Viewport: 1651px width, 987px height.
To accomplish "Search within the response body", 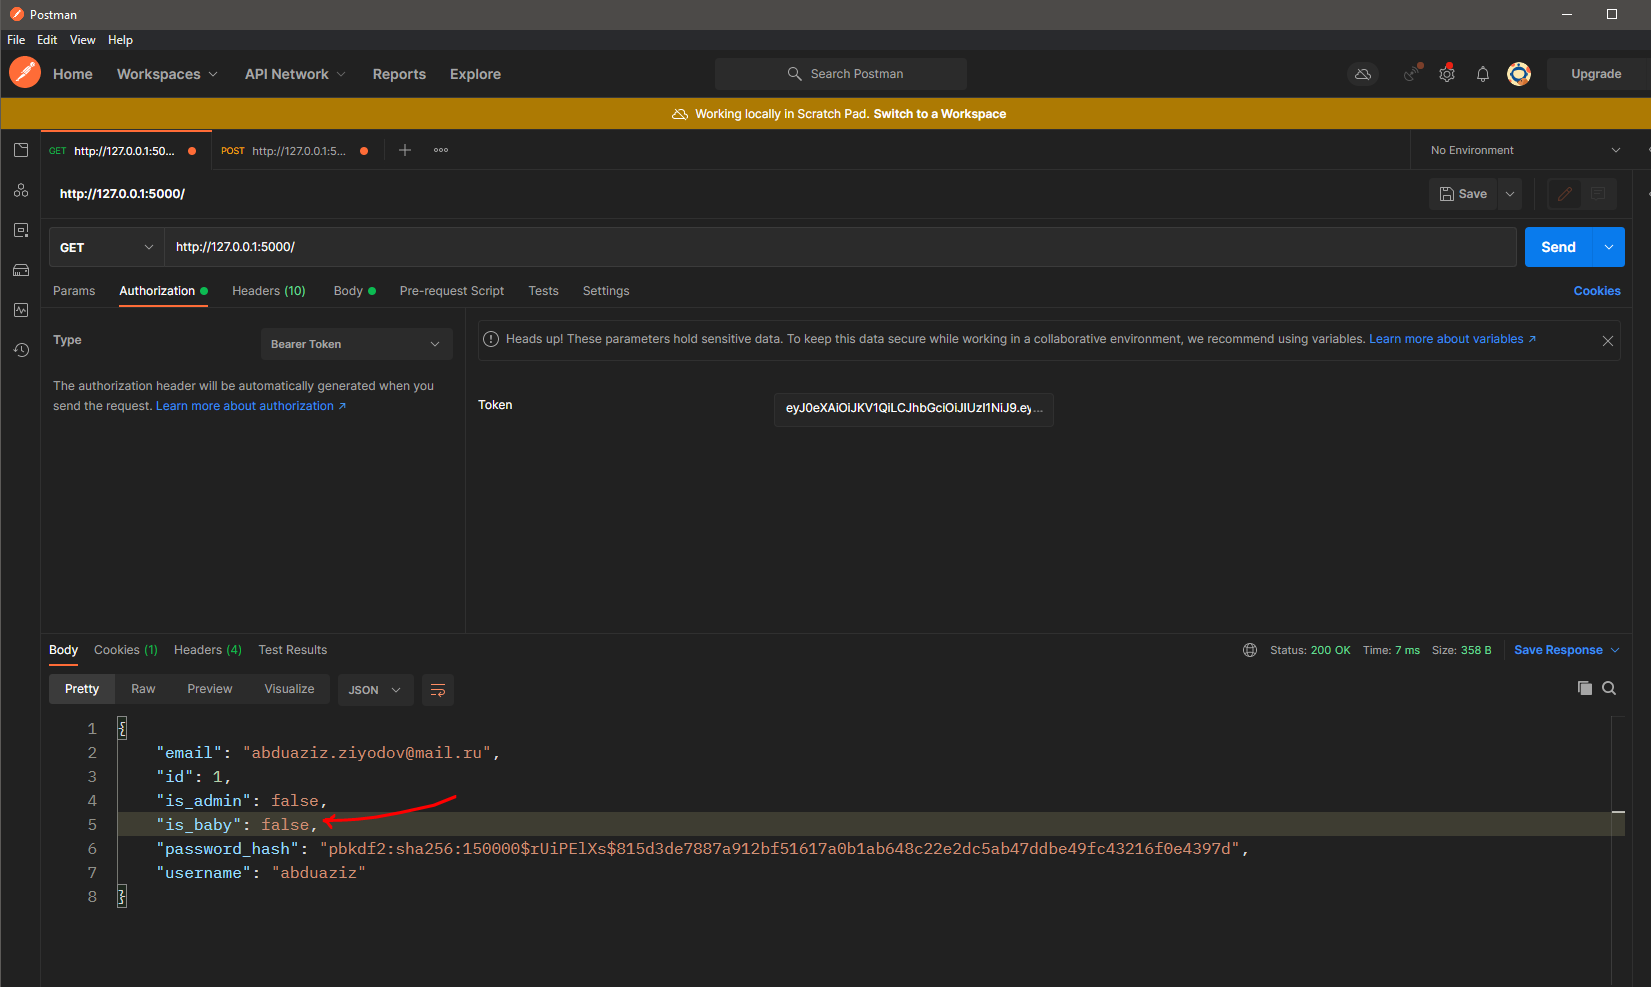I will (1609, 688).
